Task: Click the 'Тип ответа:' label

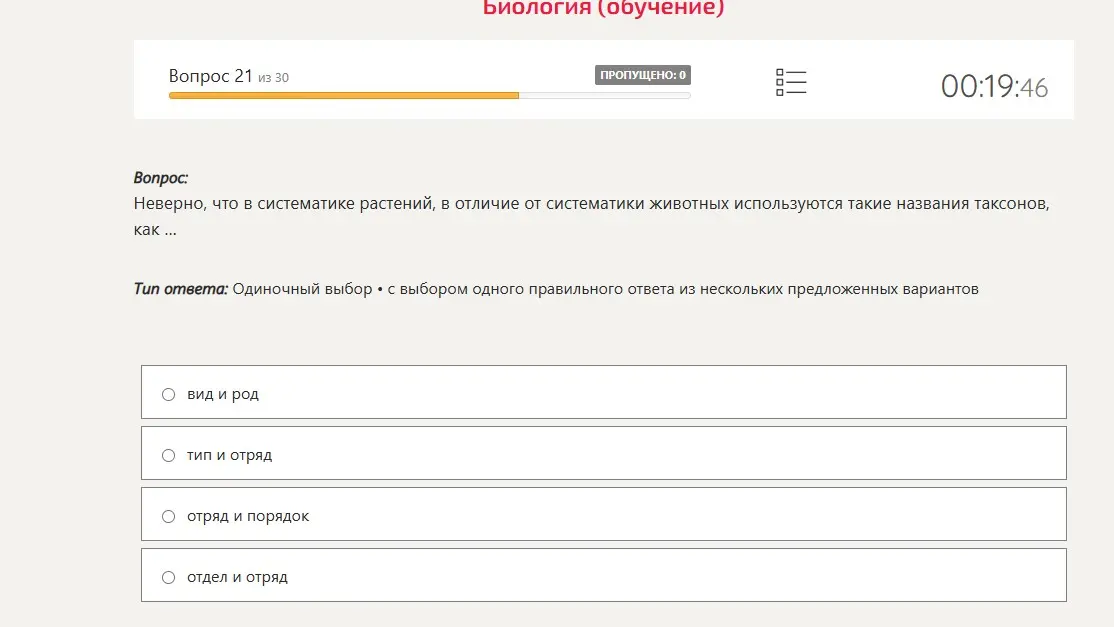Action: pos(180,289)
